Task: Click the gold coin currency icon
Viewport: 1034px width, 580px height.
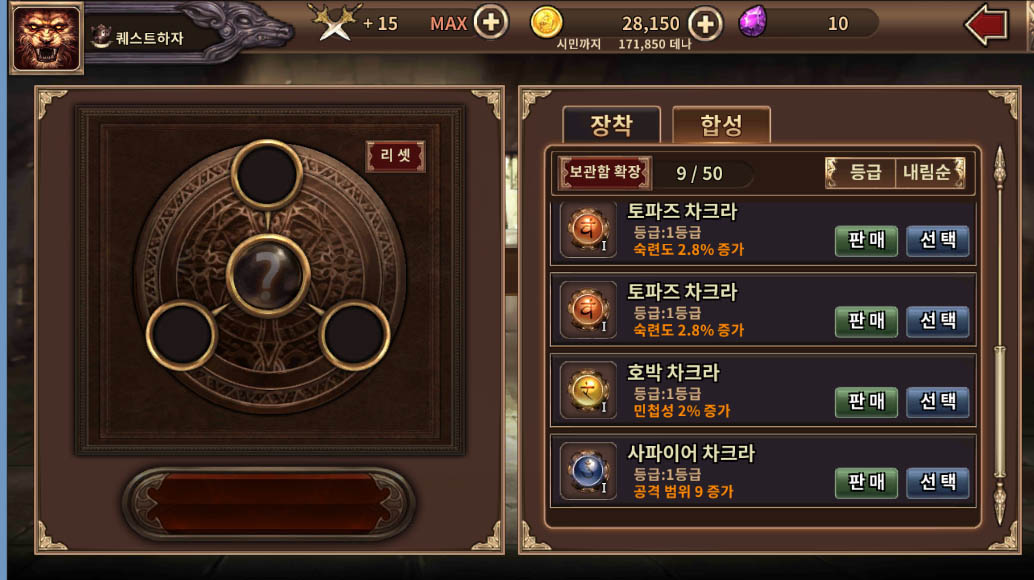Action: [x=547, y=22]
